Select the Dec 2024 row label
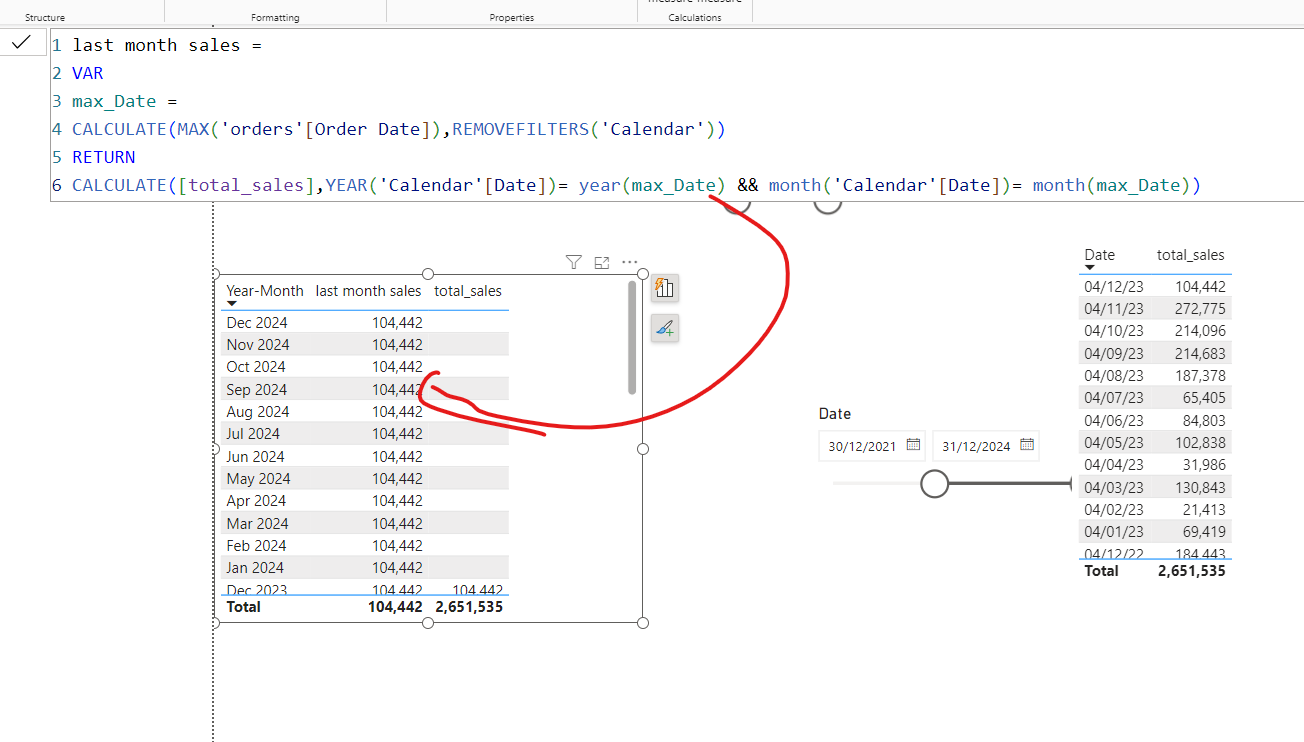The height and width of the screenshot is (742, 1304). [x=257, y=322]
